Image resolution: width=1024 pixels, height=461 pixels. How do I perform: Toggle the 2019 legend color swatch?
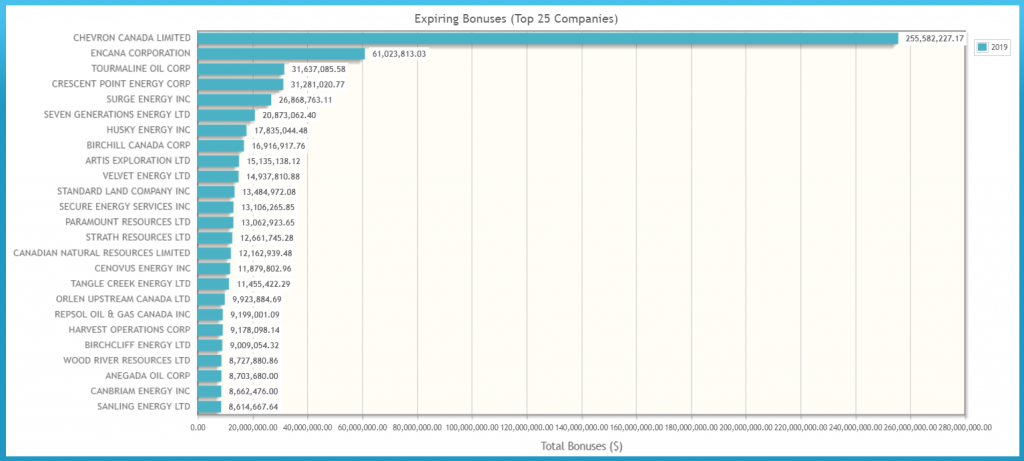coord(982,47)
